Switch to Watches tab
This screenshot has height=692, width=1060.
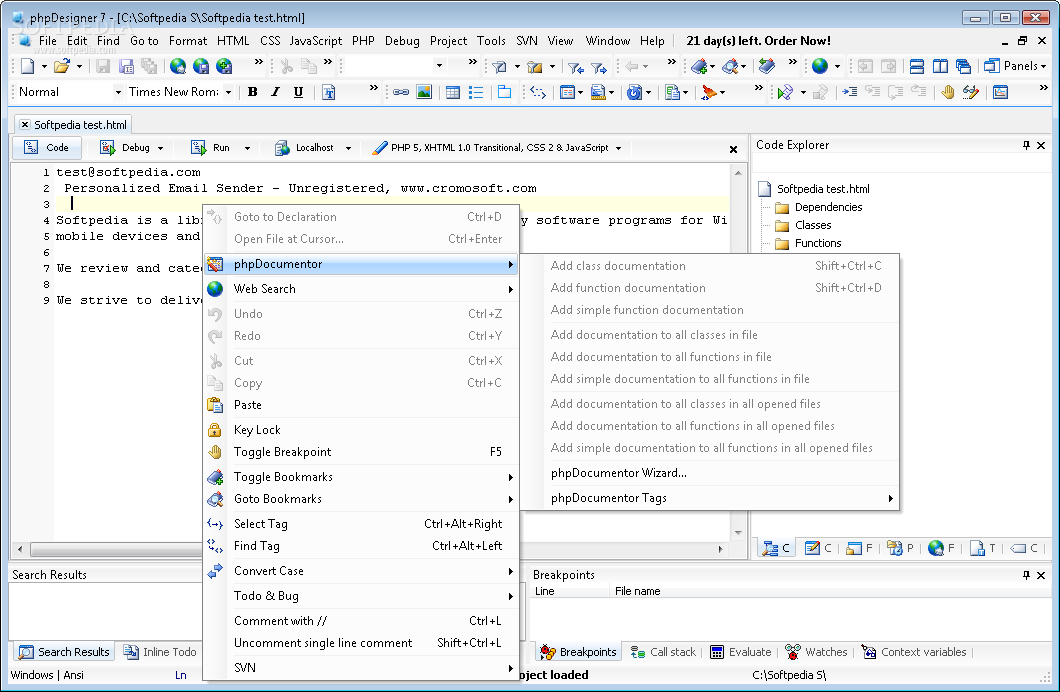pos(816,652)
